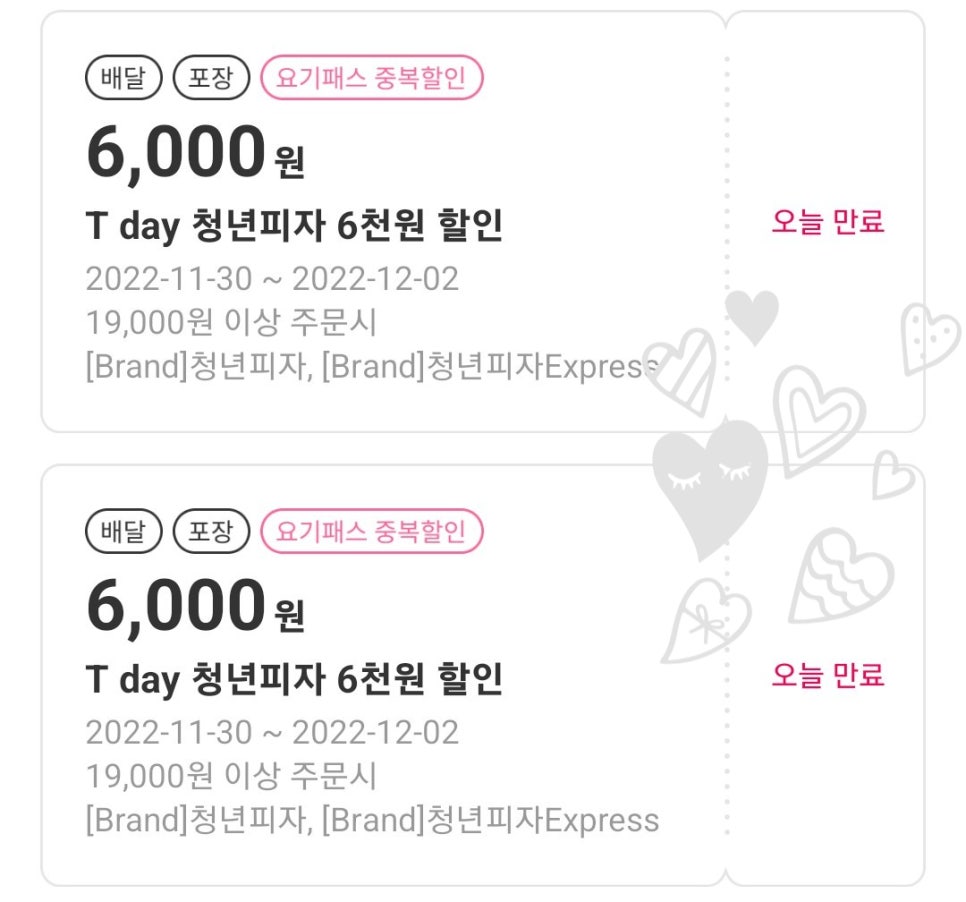Viewport: 966px width, 902px height.
Task: Tap the 포장 tag on second coupon
Action: 211,531
